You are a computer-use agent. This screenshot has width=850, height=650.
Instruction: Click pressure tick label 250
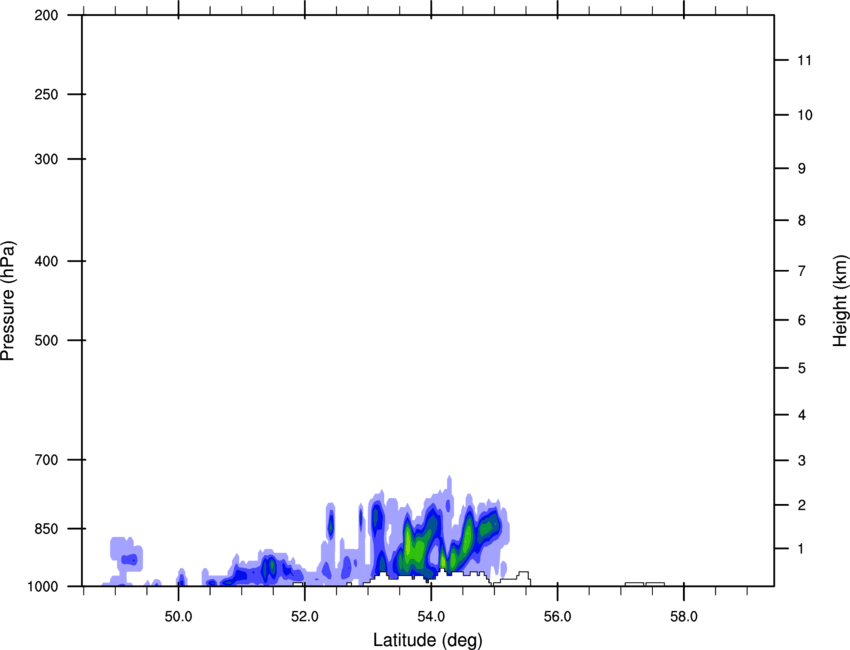pos(46,94)
